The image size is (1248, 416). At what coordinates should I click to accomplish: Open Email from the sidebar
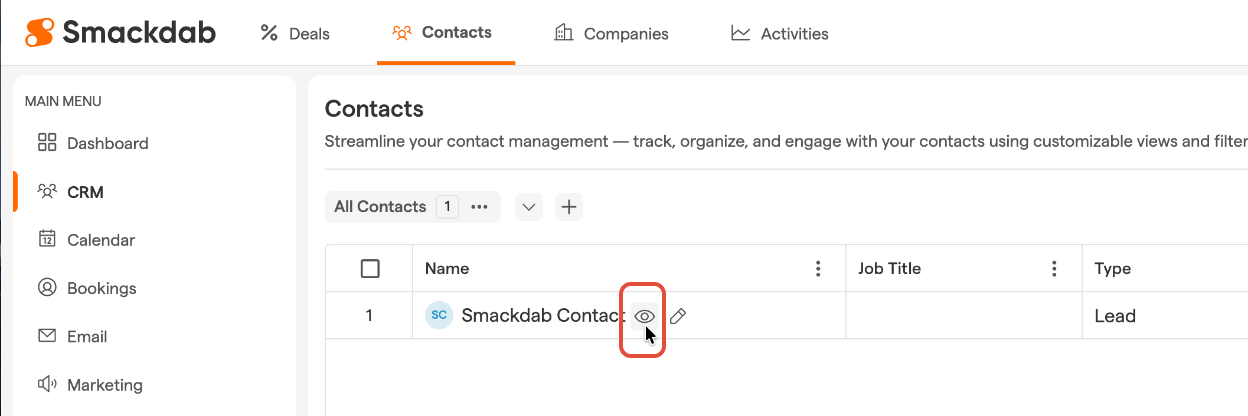pos(87,336)
